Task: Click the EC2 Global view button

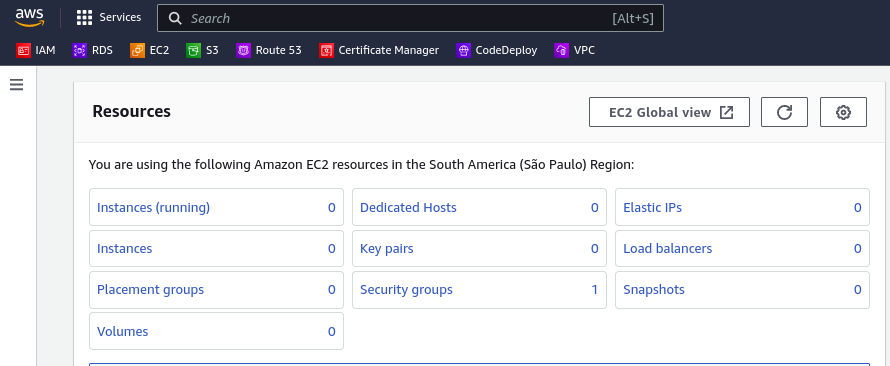Action: (x=670, y=112)
